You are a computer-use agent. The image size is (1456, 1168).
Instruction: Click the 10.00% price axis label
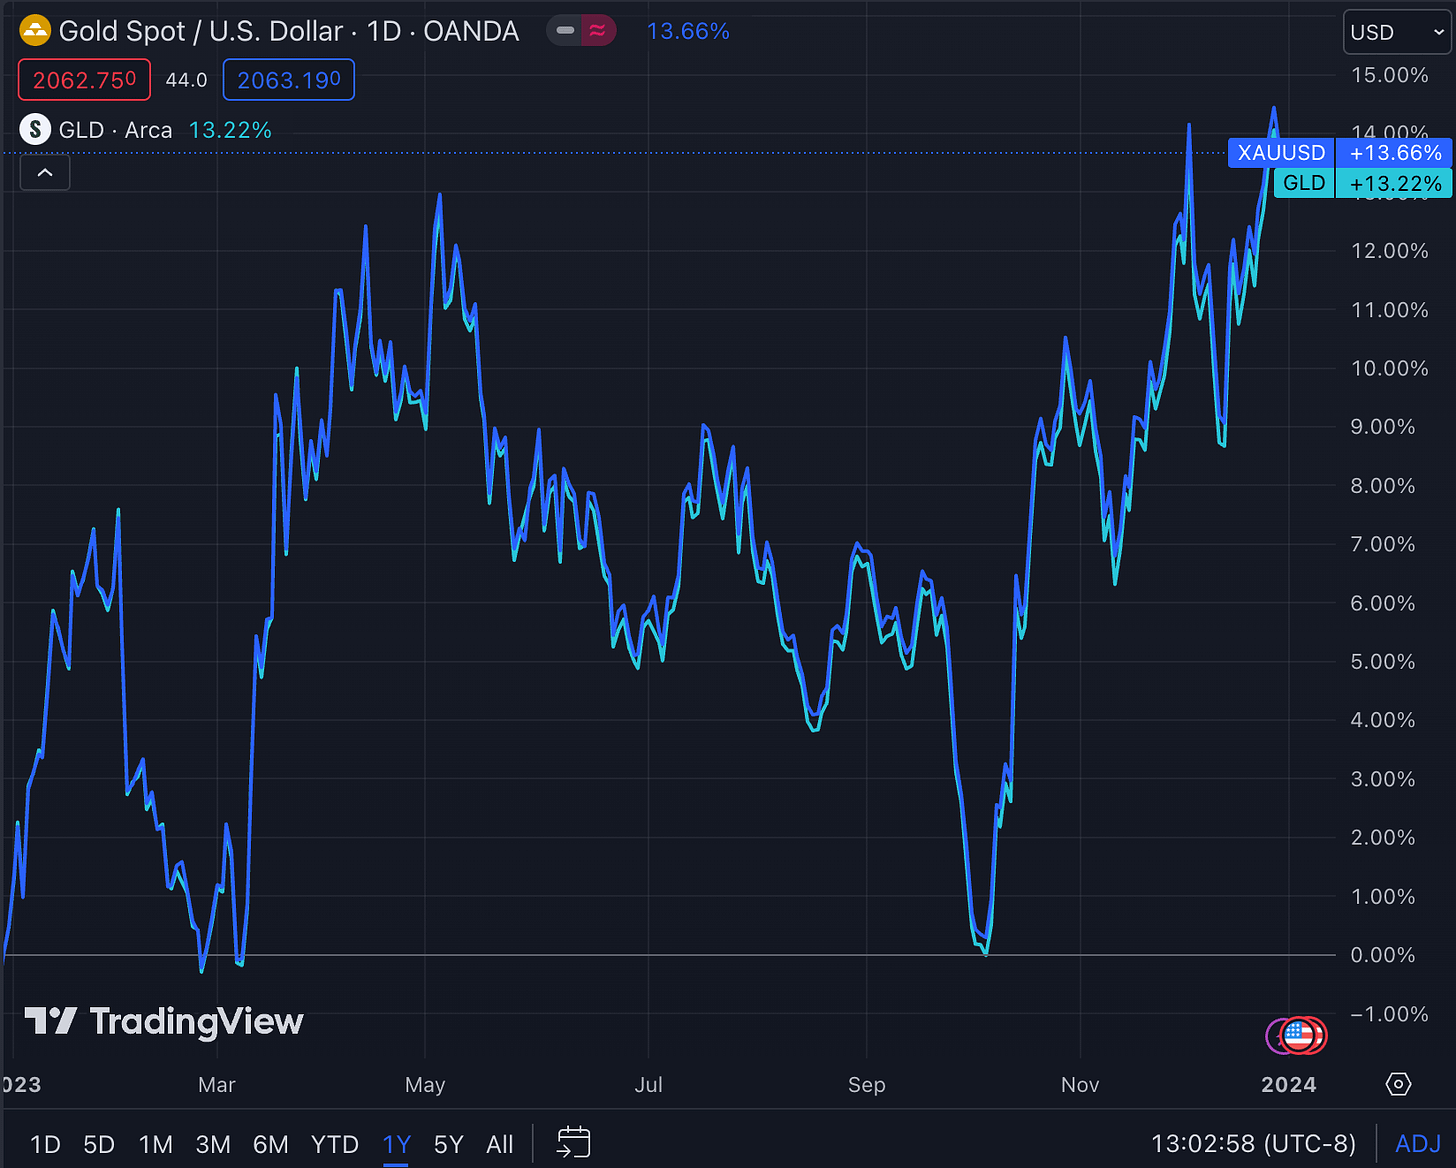point(1389,368)
